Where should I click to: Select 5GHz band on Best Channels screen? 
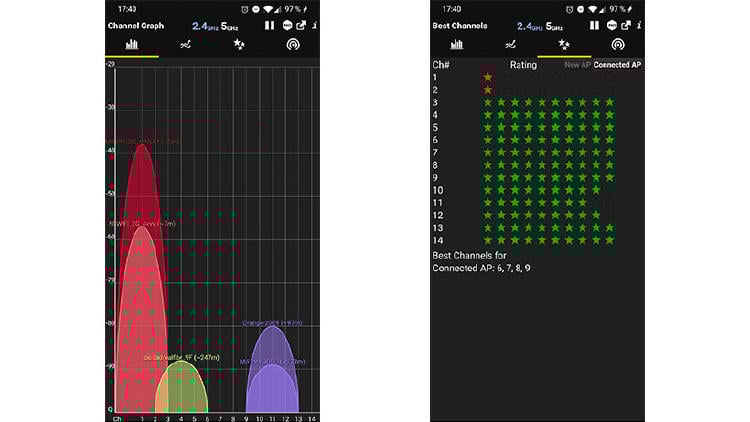557,25
